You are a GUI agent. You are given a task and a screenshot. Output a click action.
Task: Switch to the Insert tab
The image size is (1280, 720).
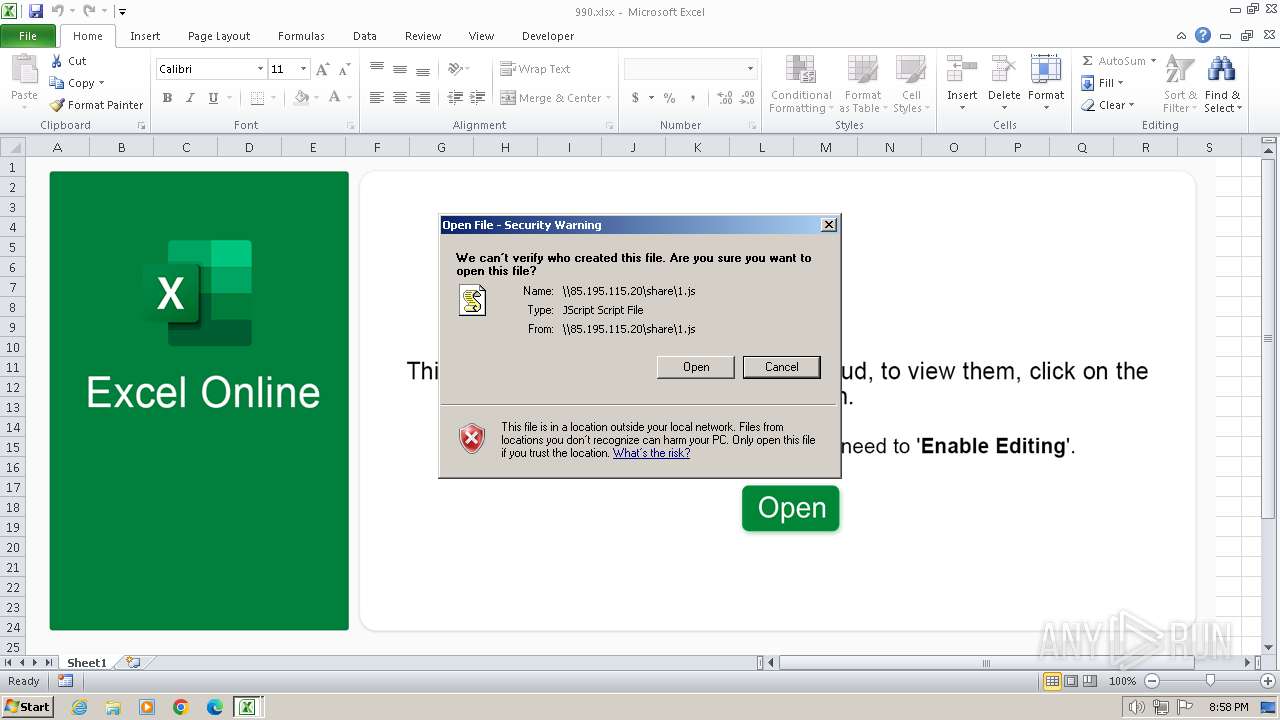[145, 36]
